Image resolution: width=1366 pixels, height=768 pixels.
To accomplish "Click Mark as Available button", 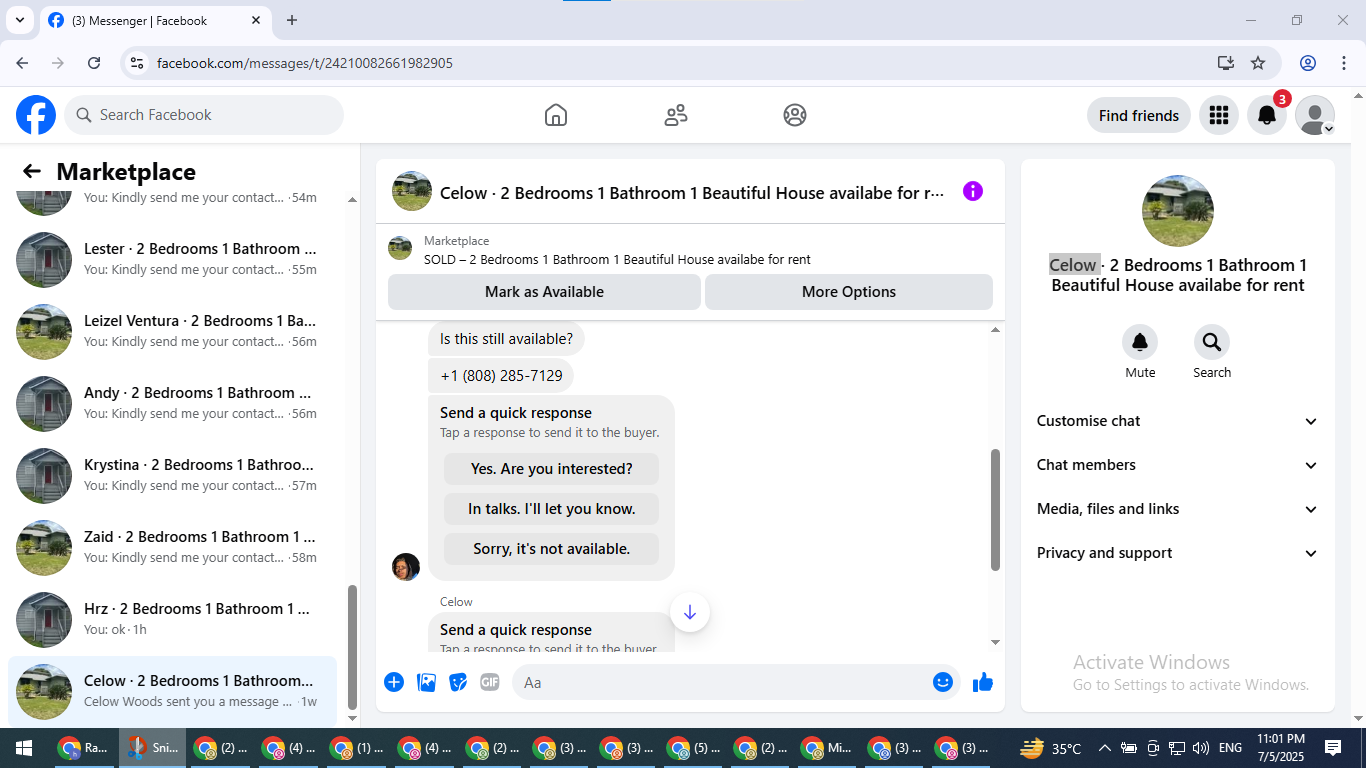I will click(544, 292).
